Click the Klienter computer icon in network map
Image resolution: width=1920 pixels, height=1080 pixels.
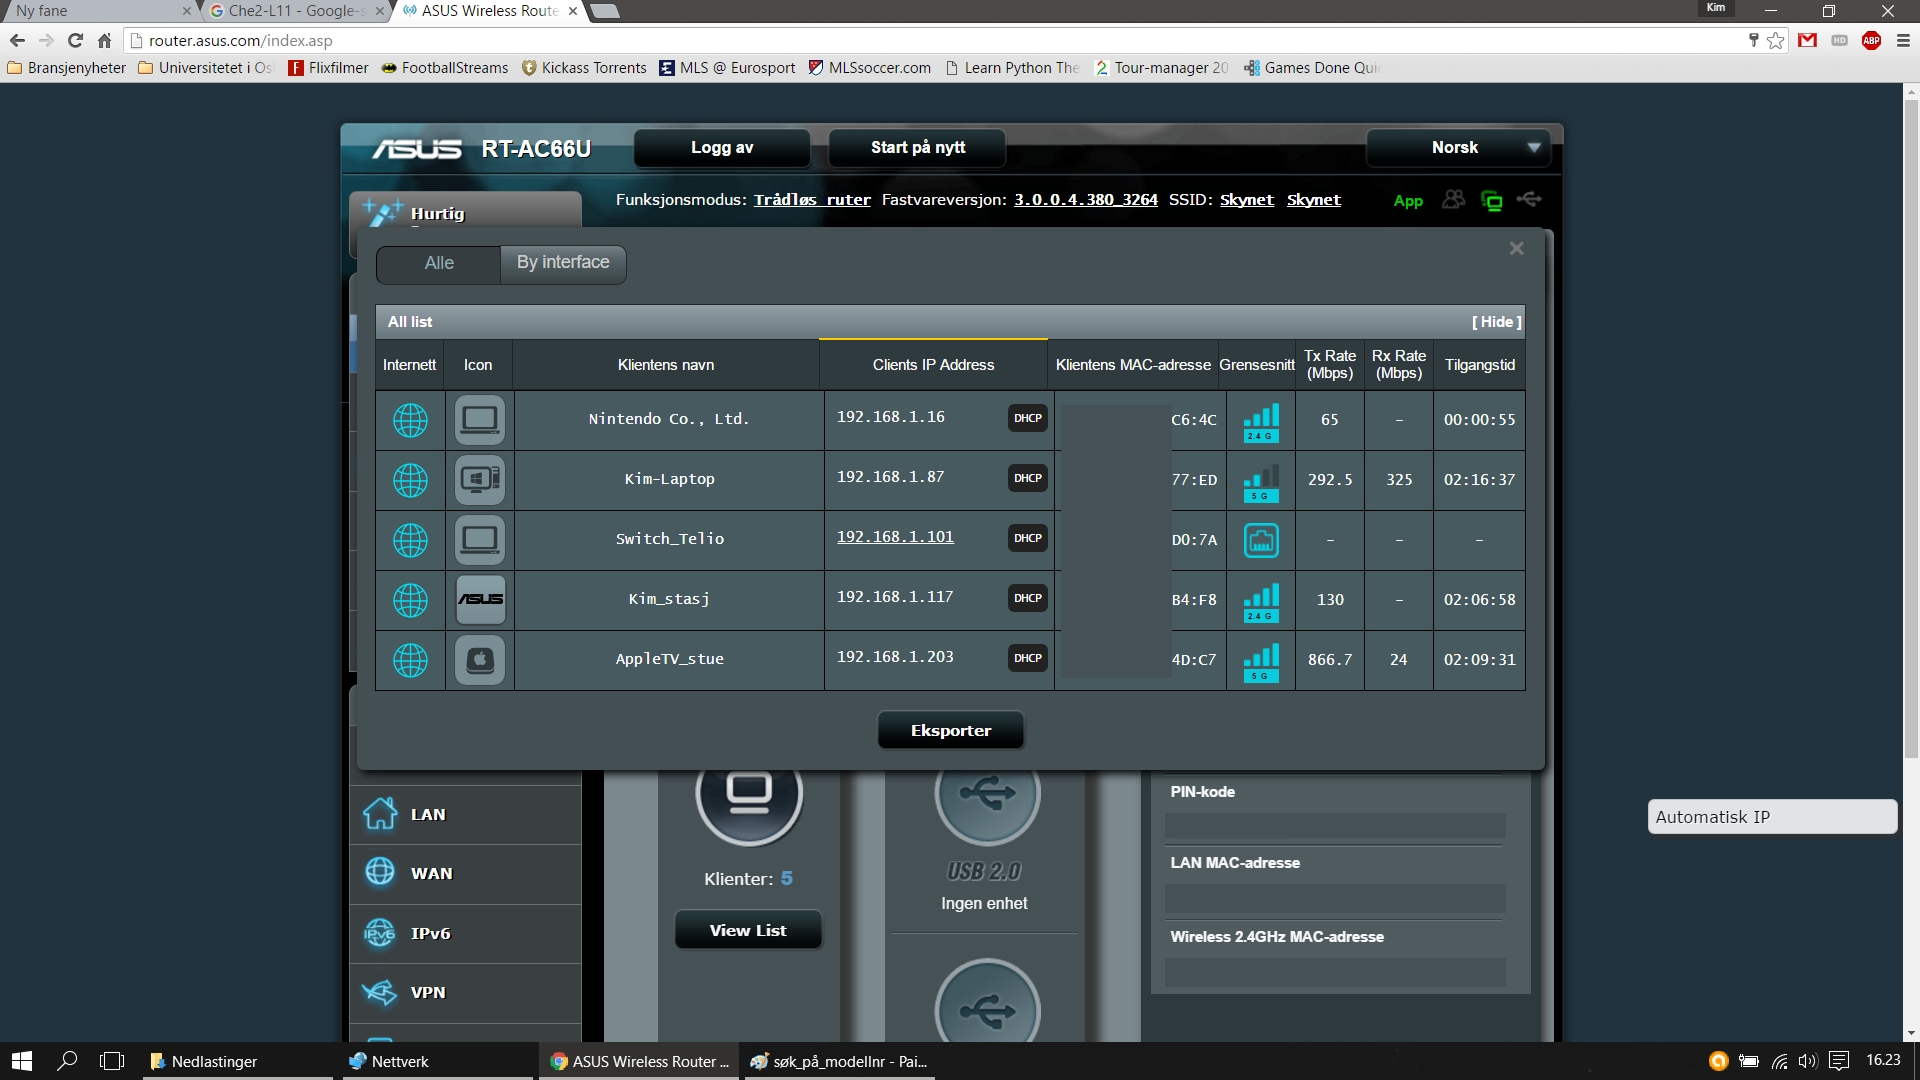click(749, 795)
